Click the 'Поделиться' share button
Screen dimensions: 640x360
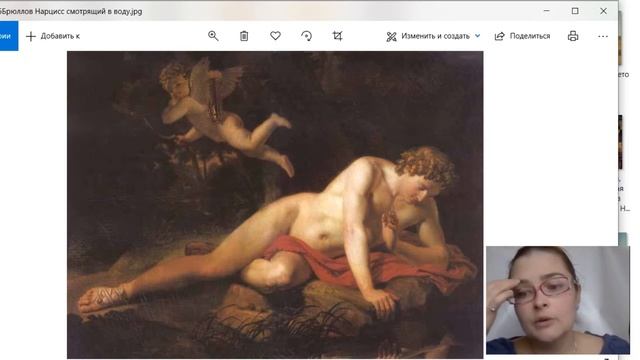522,36
